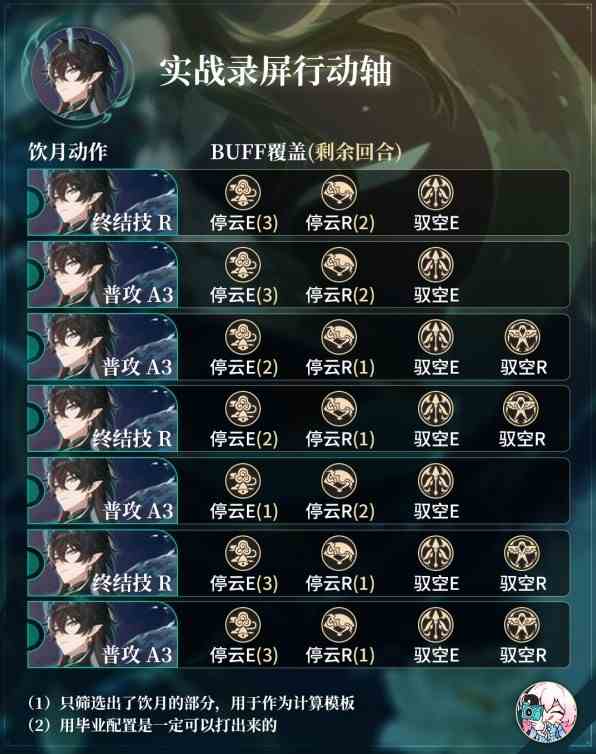Click the 停云E(1) icon in fifth row
The height and width of the screenshot is (754, 596).
click(243, 481)
